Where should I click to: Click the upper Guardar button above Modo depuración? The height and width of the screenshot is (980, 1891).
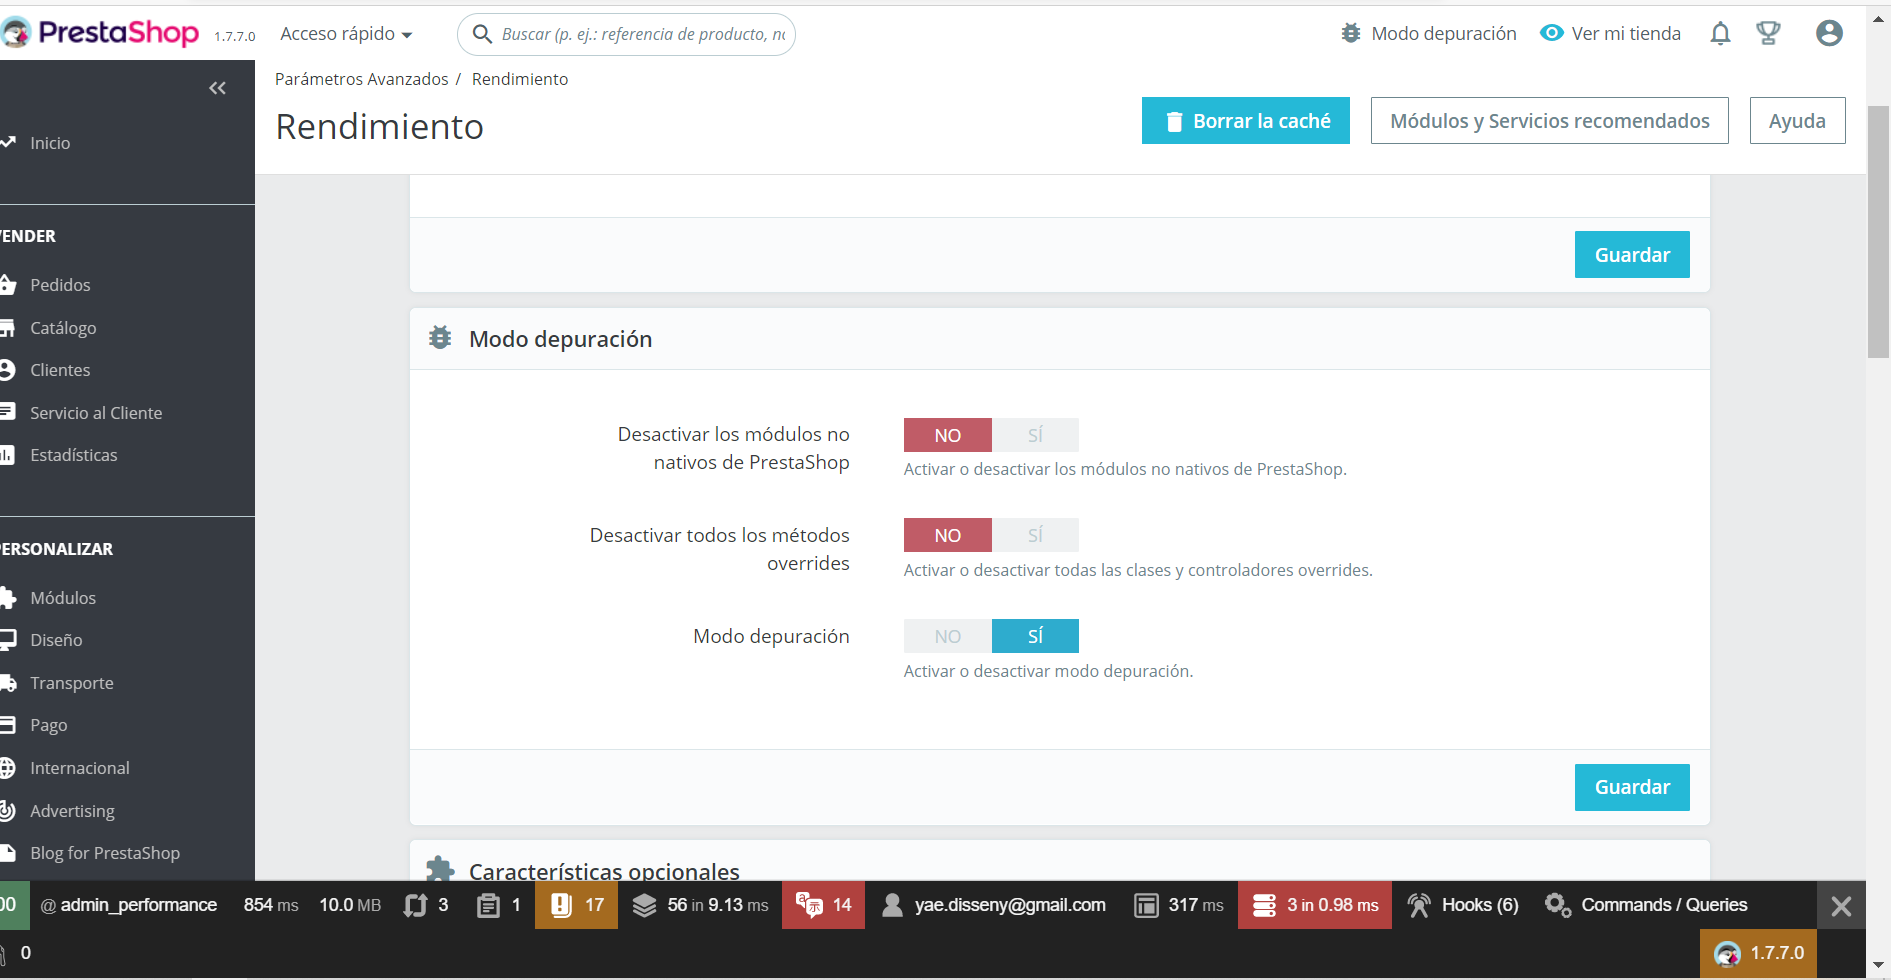(x=1632, y=255)
